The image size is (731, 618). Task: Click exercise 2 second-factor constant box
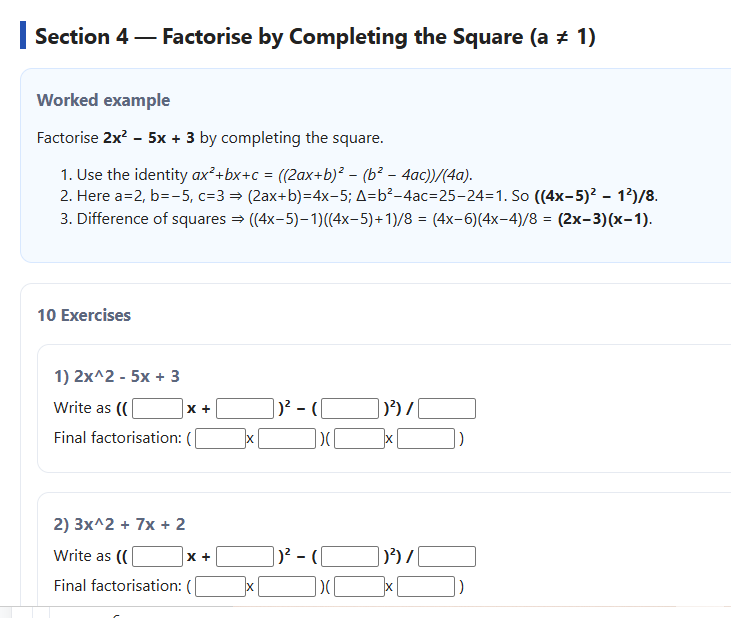point(427,586)
